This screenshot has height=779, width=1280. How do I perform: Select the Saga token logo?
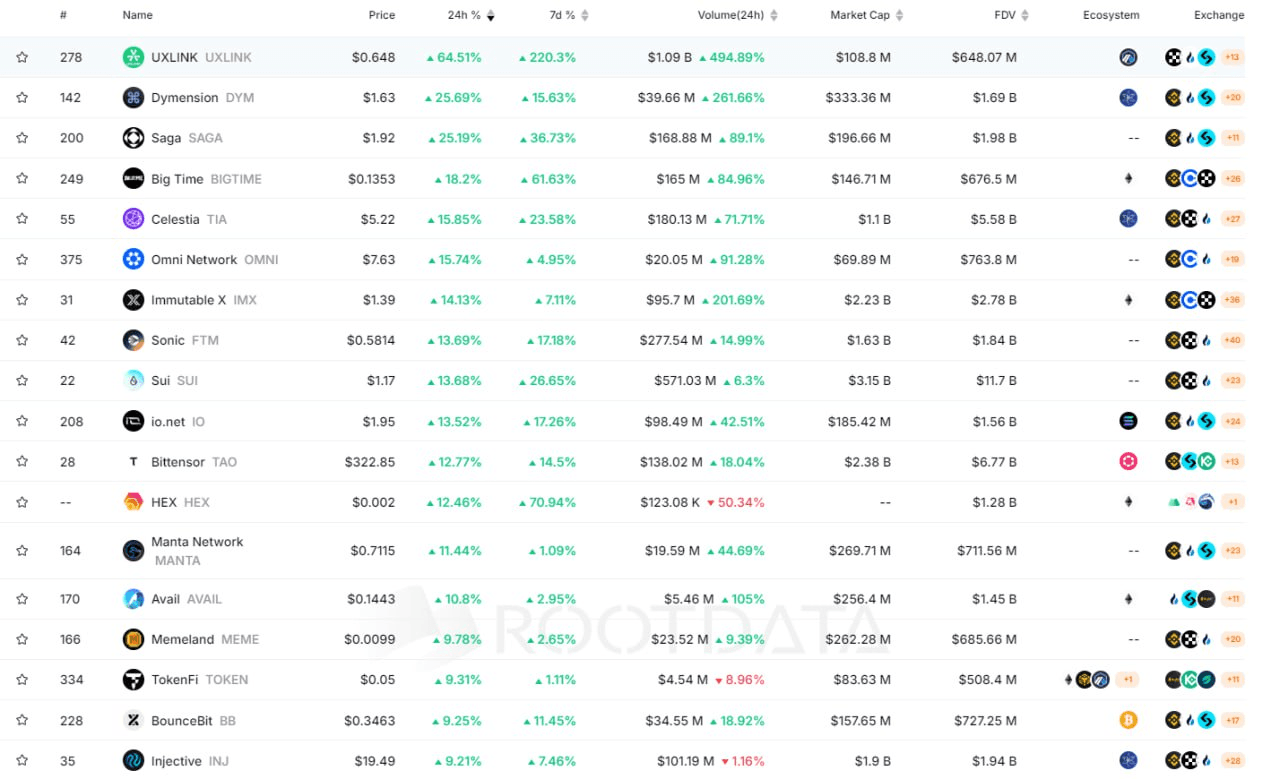[x=133, y=138]
